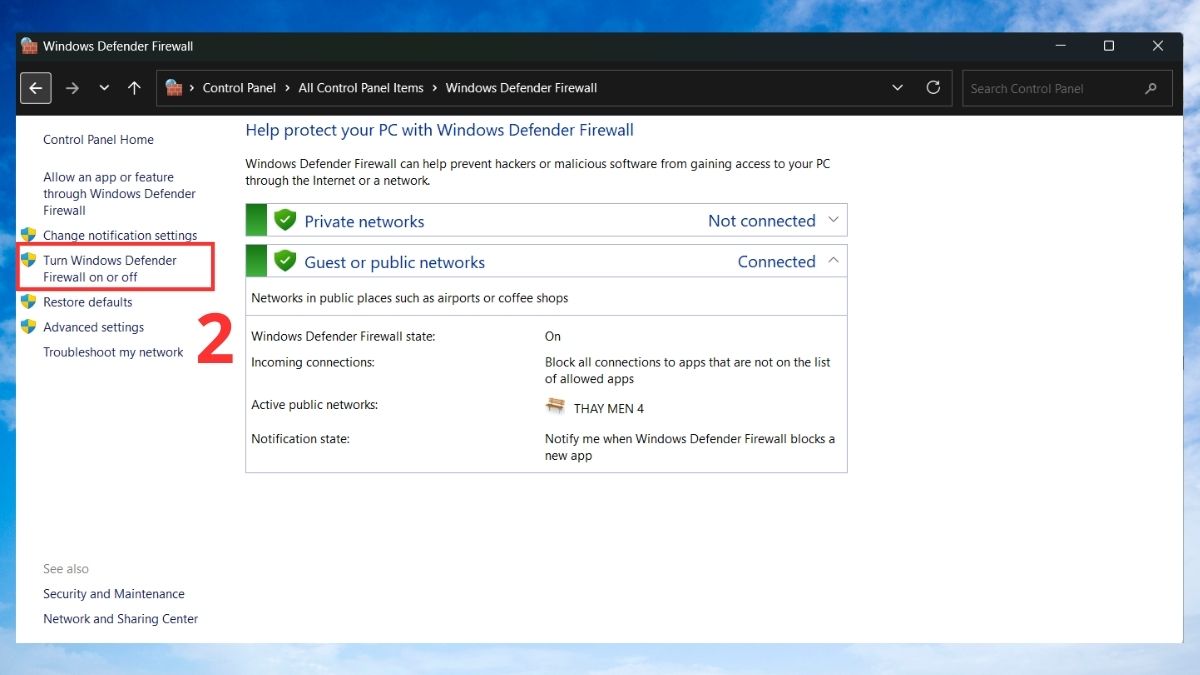Click the Restore defaults link
Screen dimensions: 1200x675
pos(88,302)
